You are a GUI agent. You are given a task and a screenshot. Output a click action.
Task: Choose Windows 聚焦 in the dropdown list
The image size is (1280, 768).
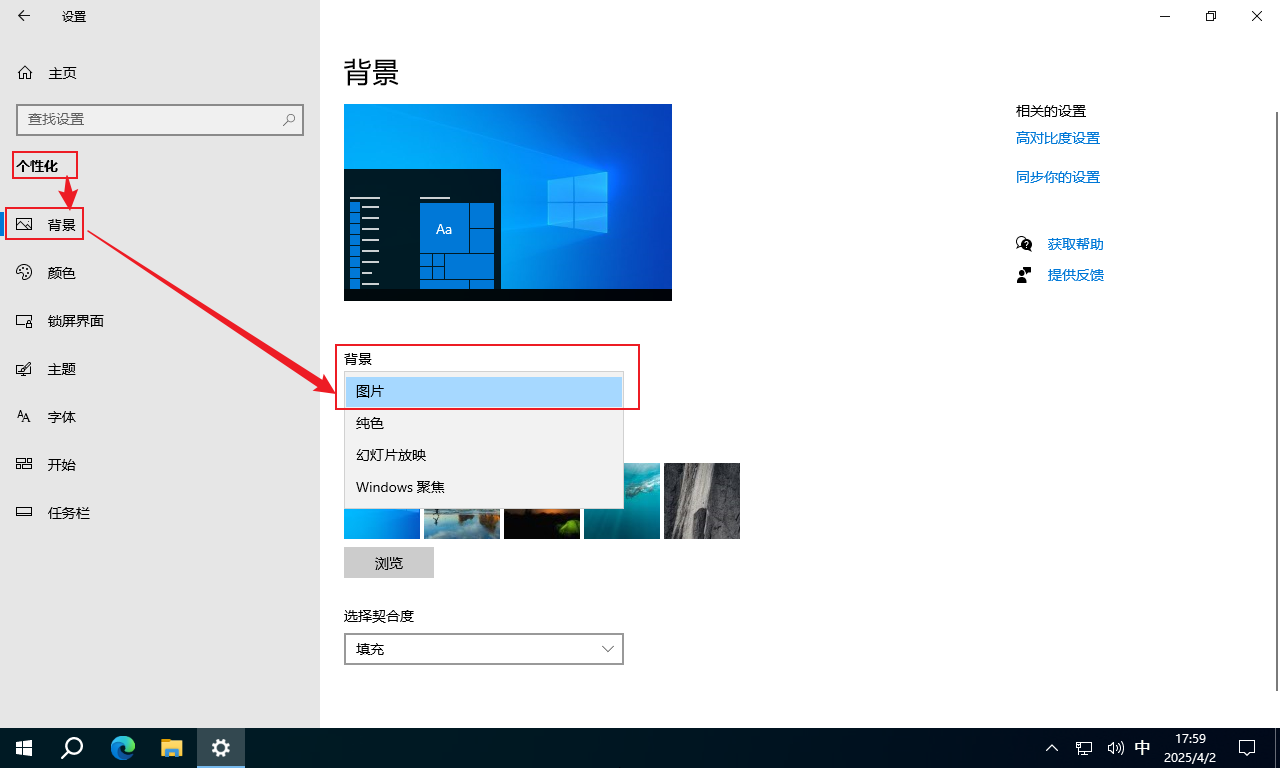click(484, 487)
